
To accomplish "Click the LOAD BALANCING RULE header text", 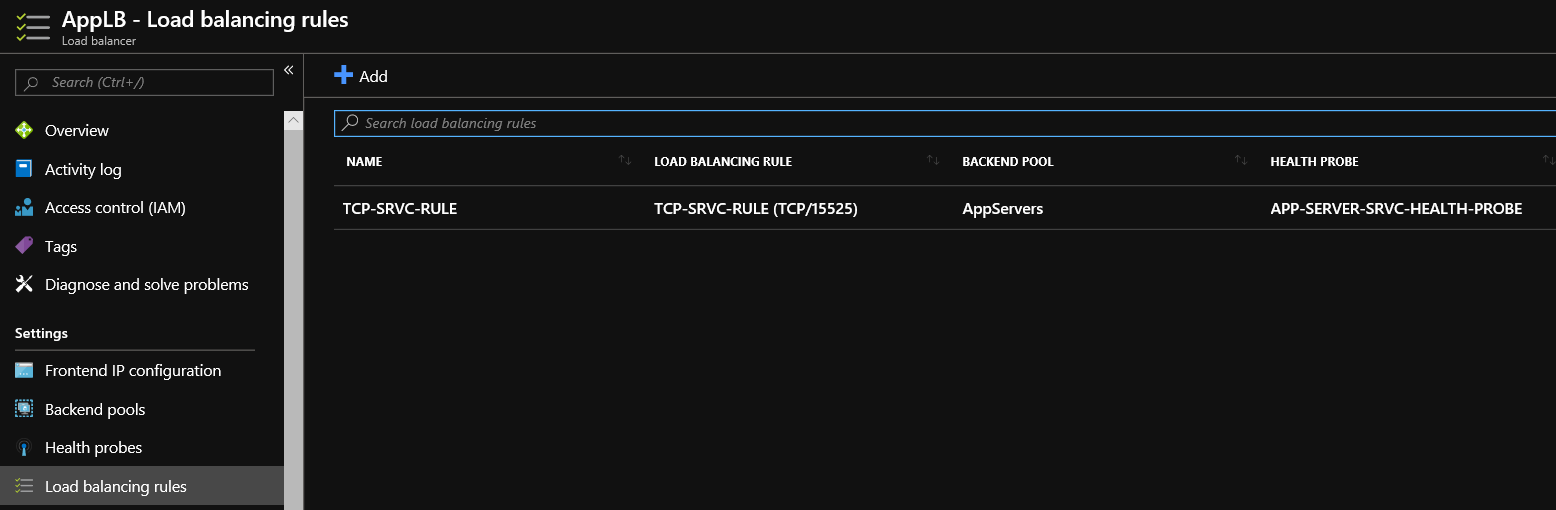I will point(723,161).
